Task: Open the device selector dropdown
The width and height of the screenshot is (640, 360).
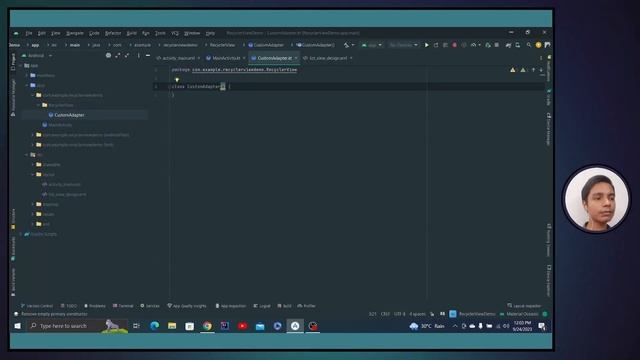Action: click(x=403, y=45)
